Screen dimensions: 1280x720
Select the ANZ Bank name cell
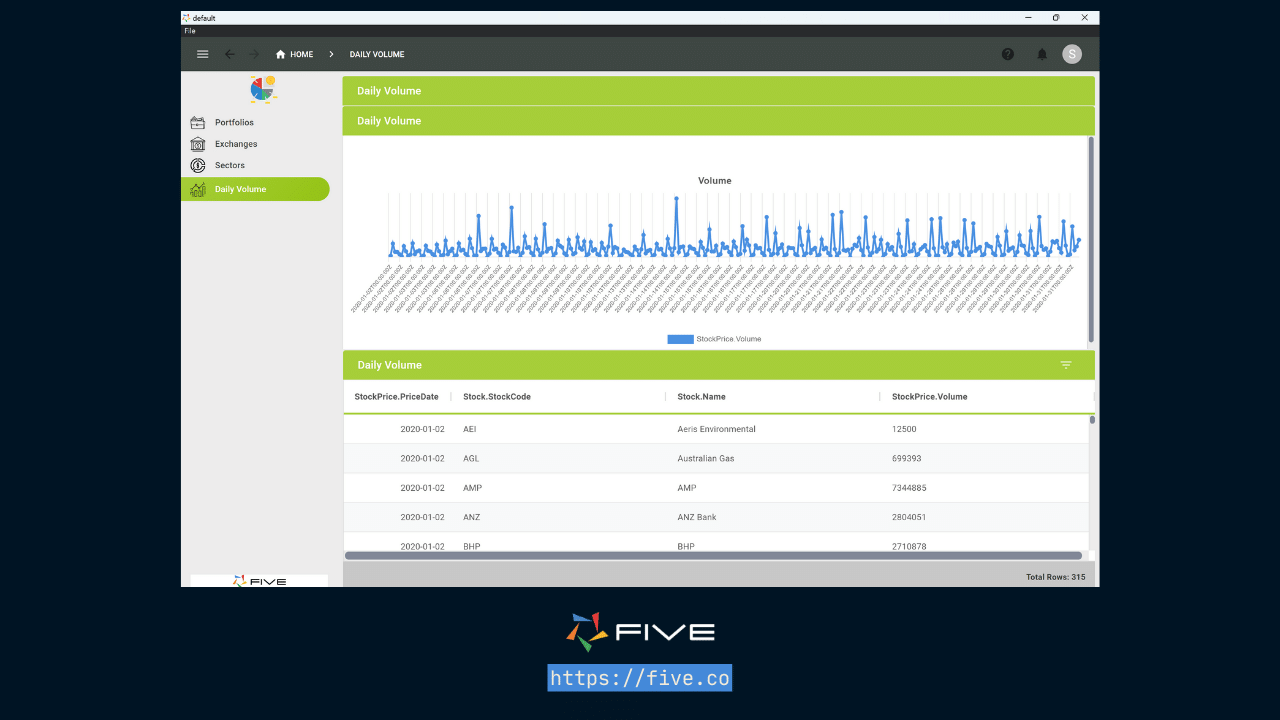tap(697, 517)
